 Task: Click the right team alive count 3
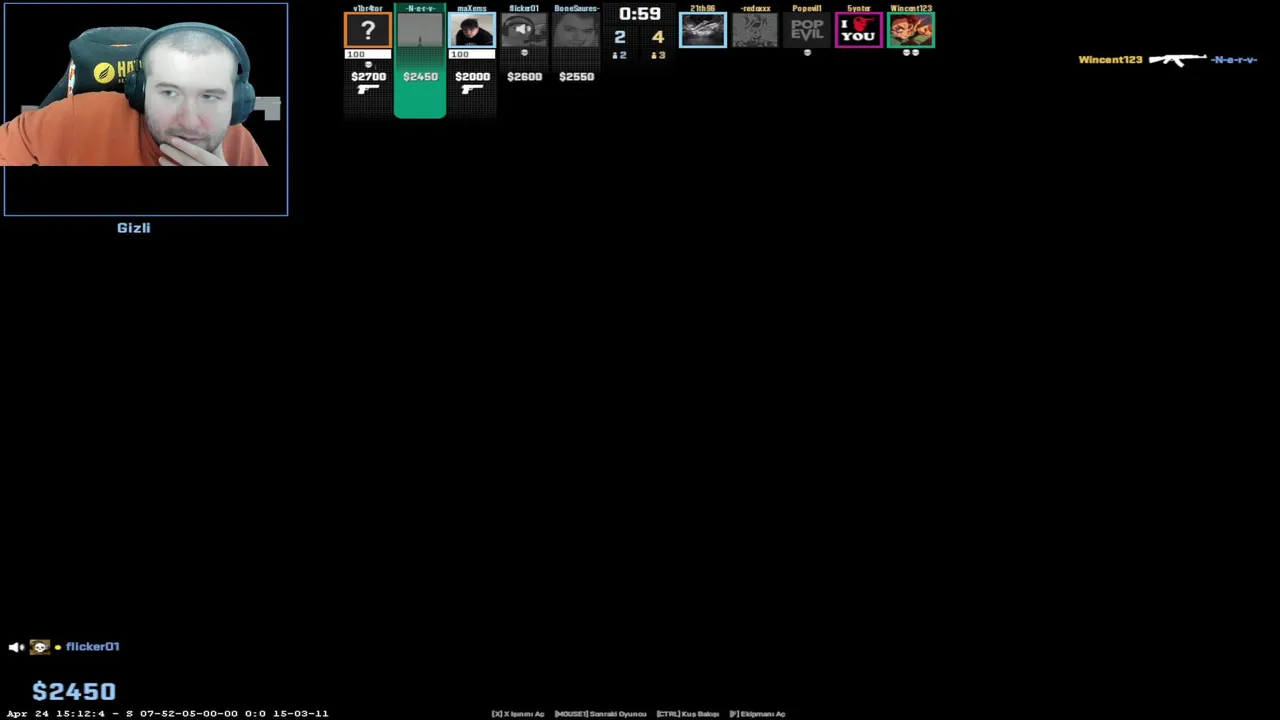[658, 55]
